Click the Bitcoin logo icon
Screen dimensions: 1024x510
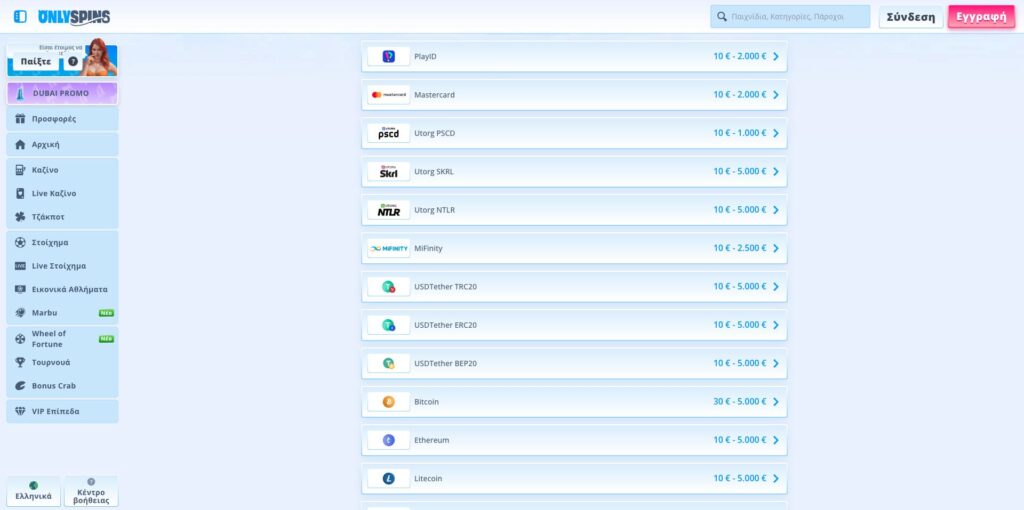tap(388, 402)
